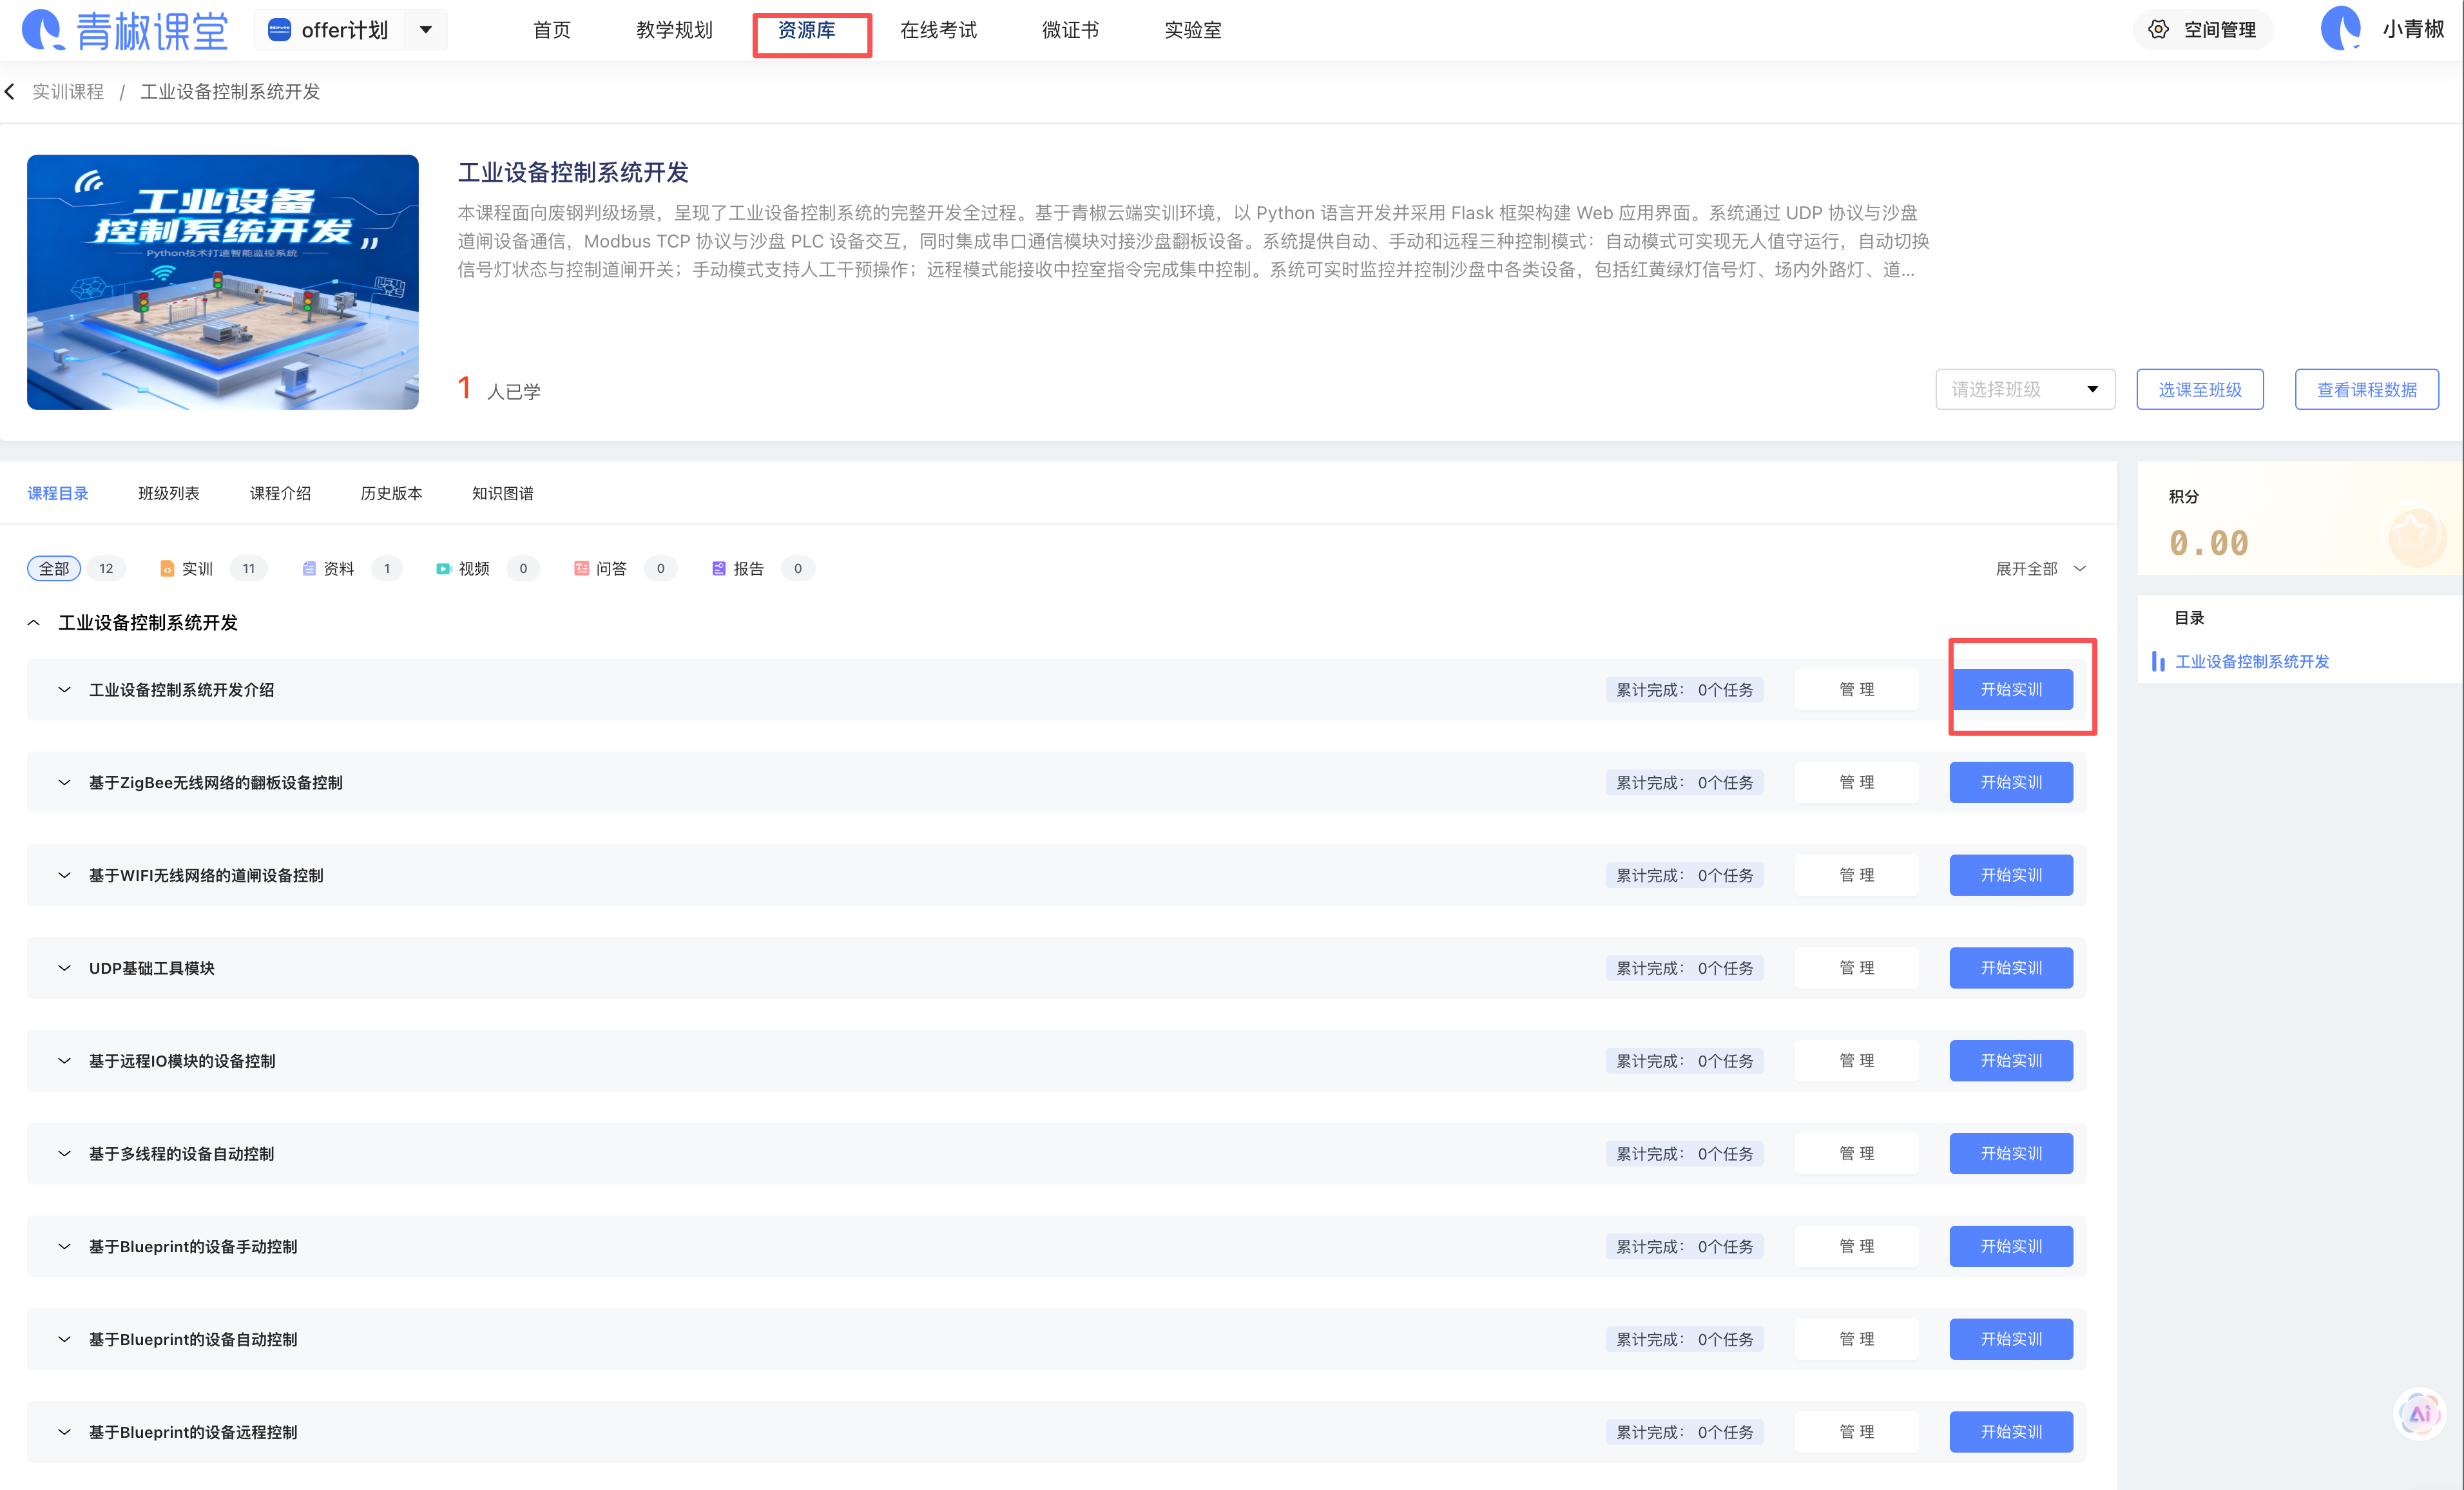Click the 小青椒 user avatar
Image resolution: width=2464 pixels, height=1490 pixels.
coord(2340,29)
